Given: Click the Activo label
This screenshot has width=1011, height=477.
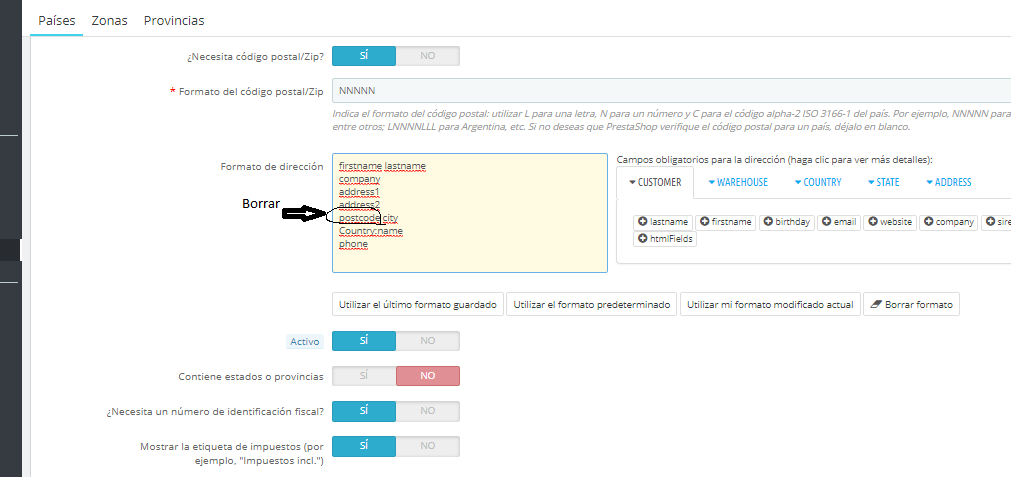Looking at the screenshot, I should (305, 342).
